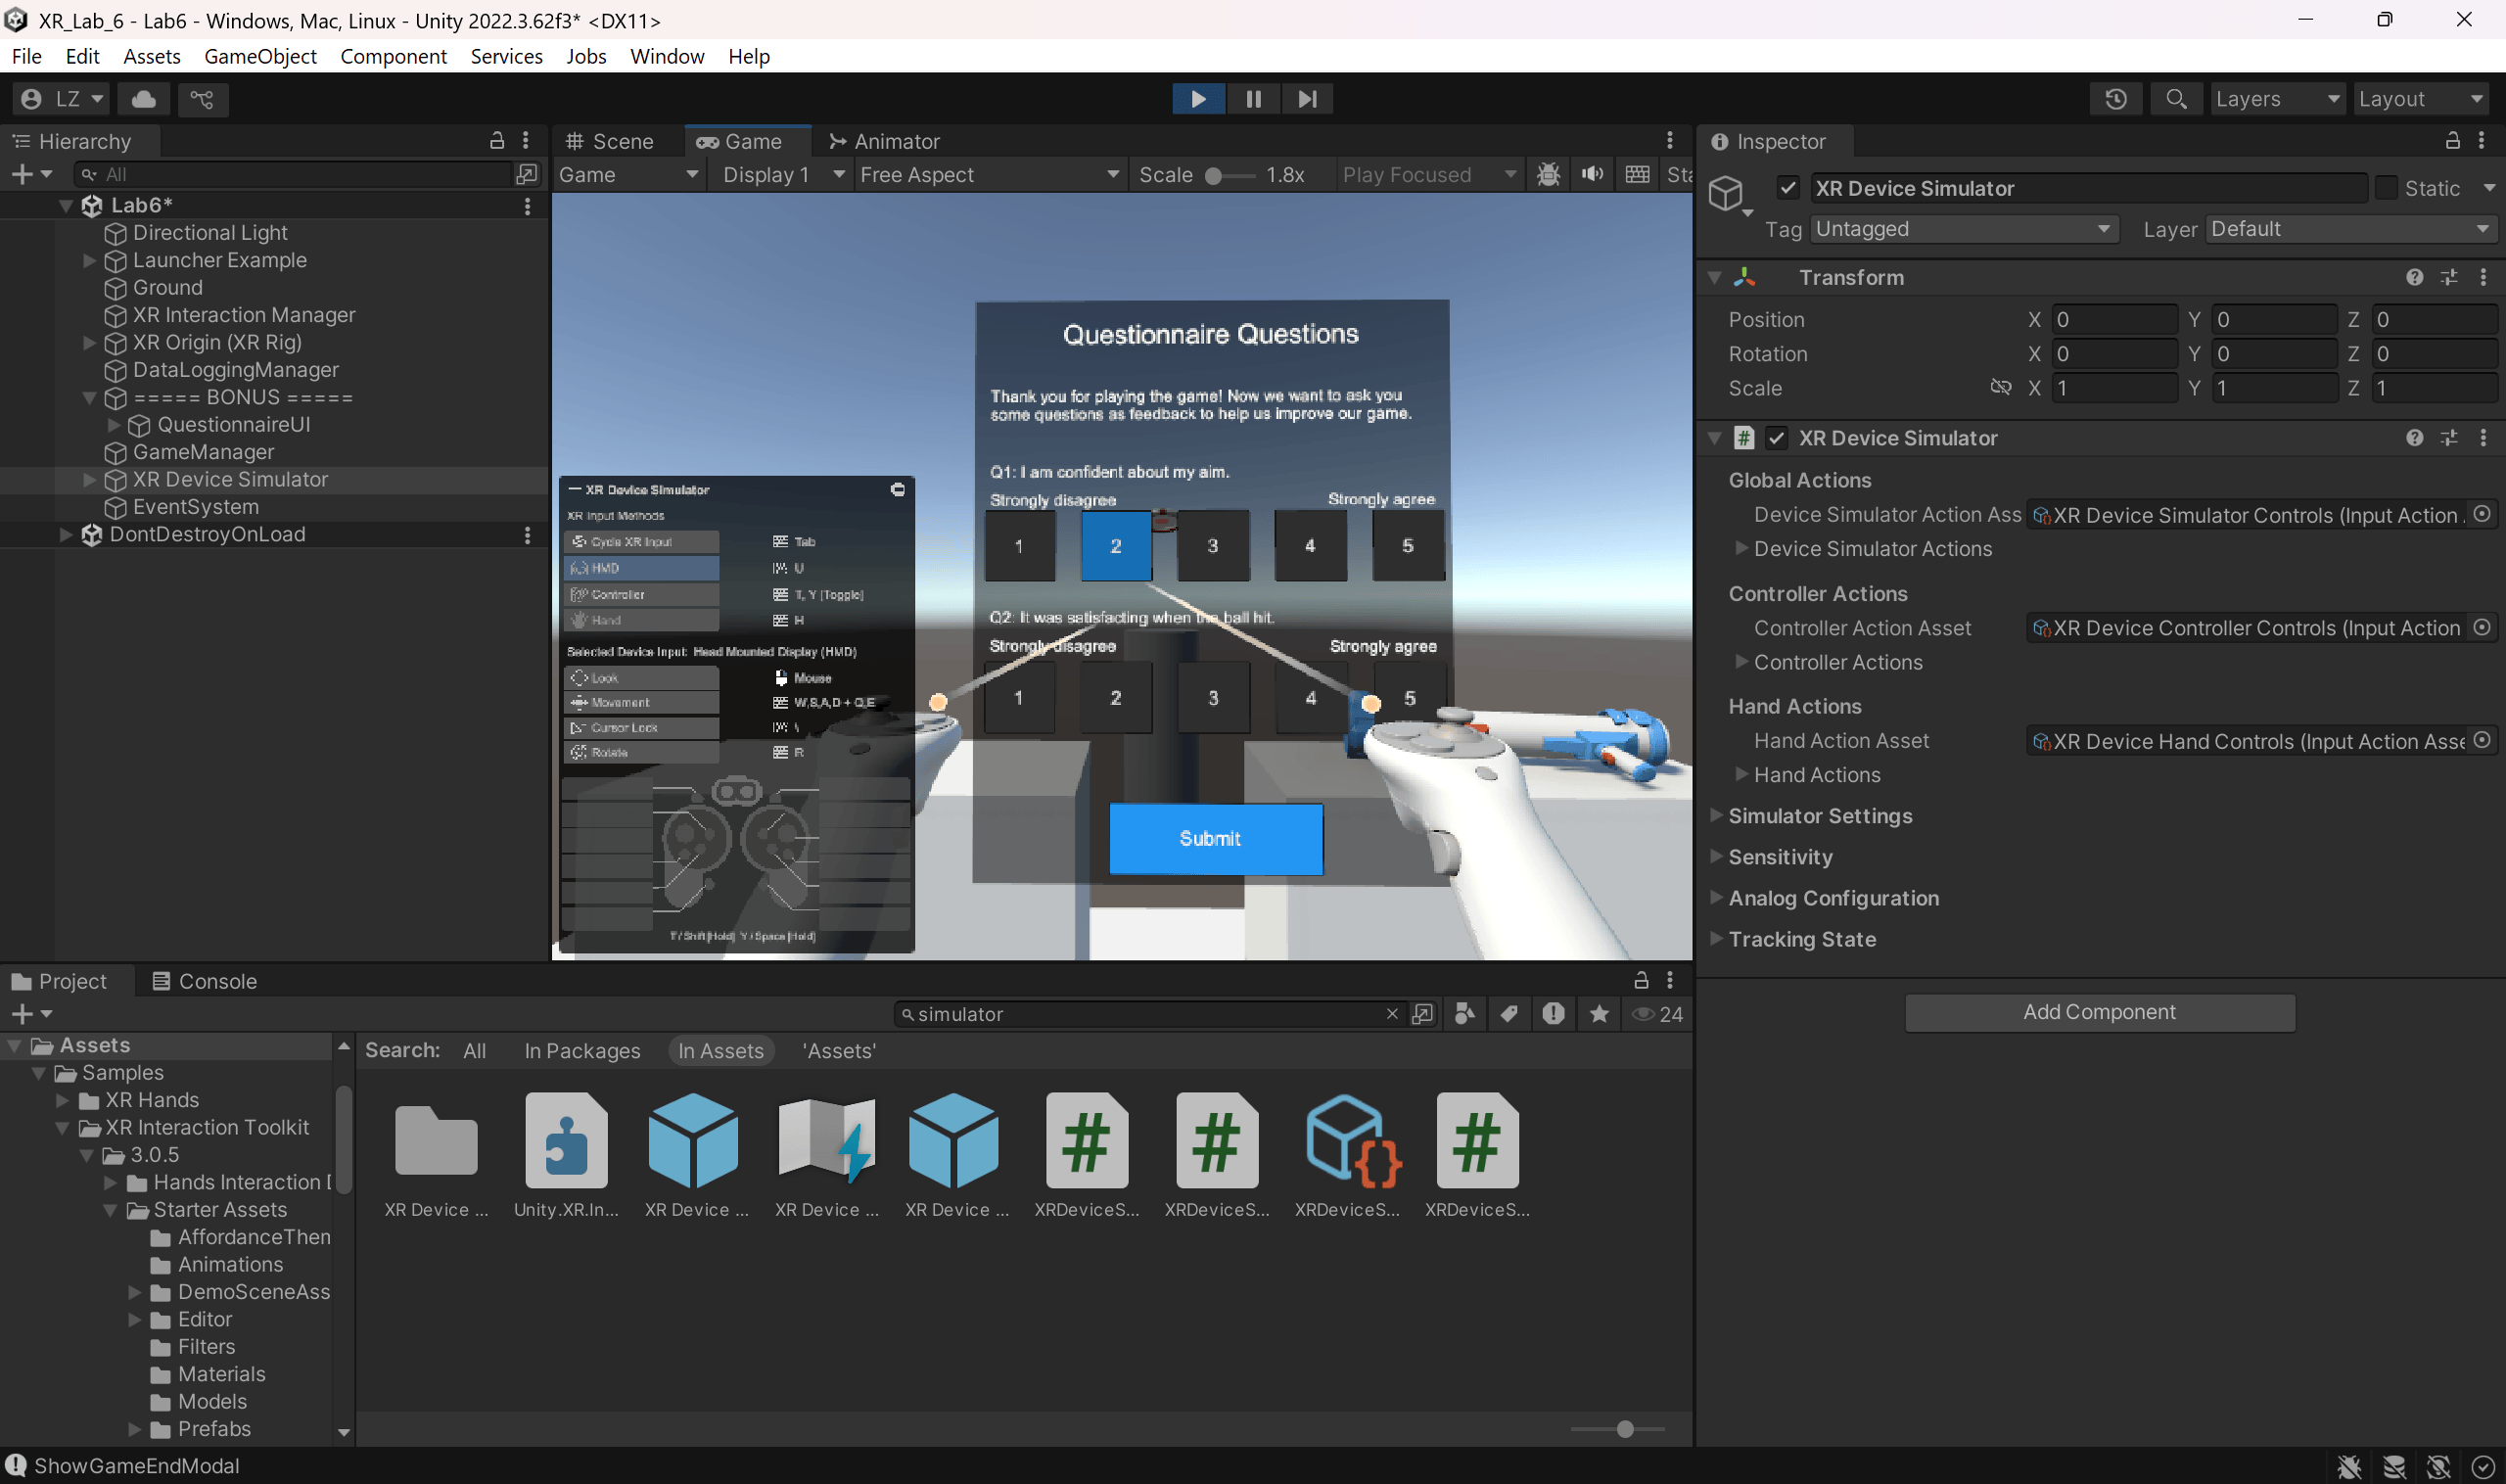Lock the Inspector panel
The width and height of the screenshot is (2506, 1484).
[2453, 141]
